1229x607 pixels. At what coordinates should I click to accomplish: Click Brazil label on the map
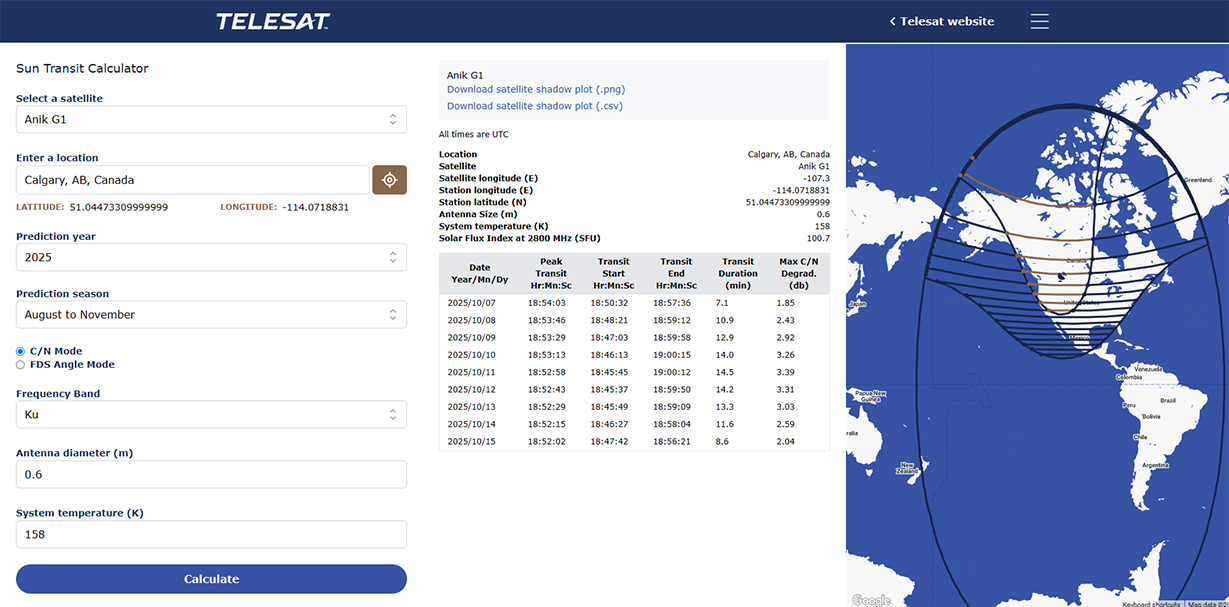pos(1168,399)
